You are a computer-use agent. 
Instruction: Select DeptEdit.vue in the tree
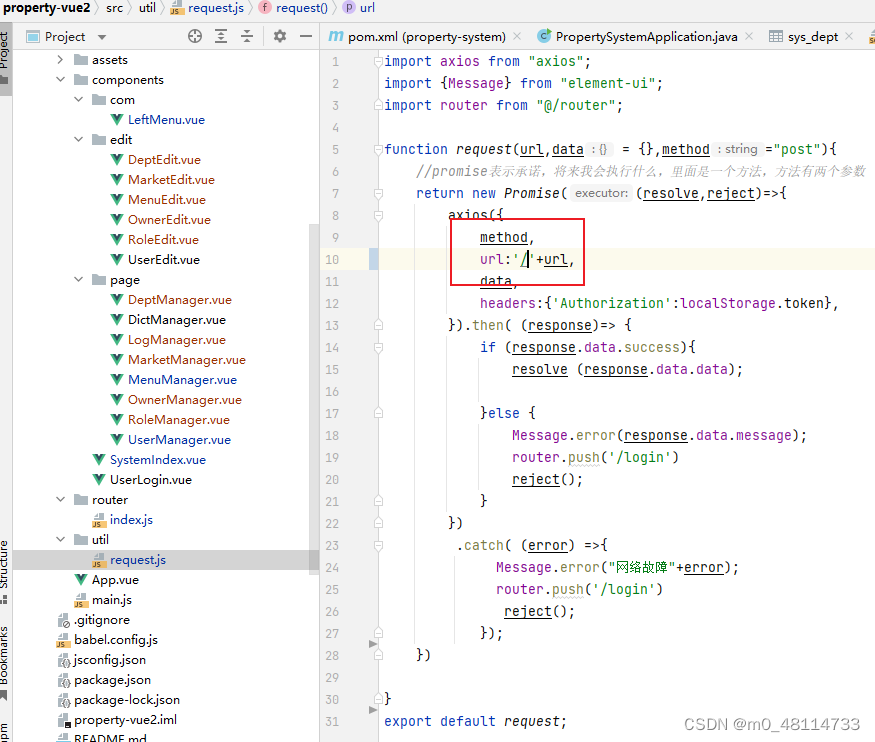click(x=164, y=160)
